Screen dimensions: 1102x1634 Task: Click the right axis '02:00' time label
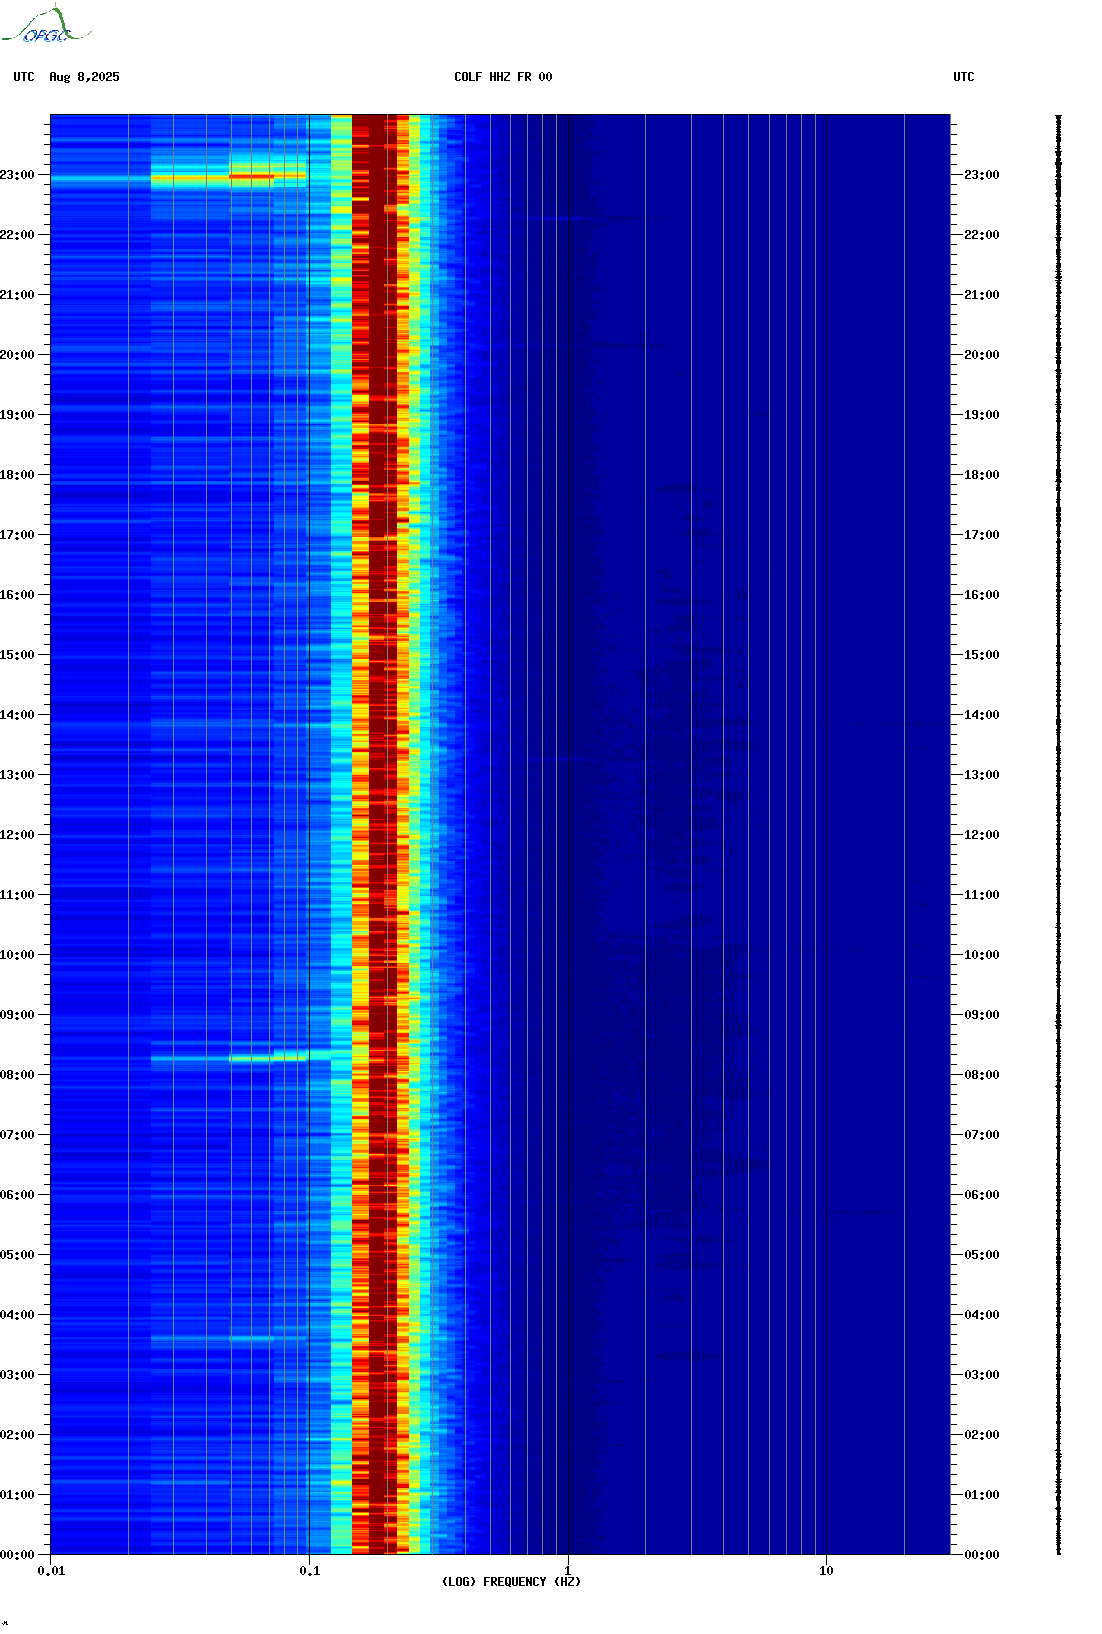tap(982, 1435)
